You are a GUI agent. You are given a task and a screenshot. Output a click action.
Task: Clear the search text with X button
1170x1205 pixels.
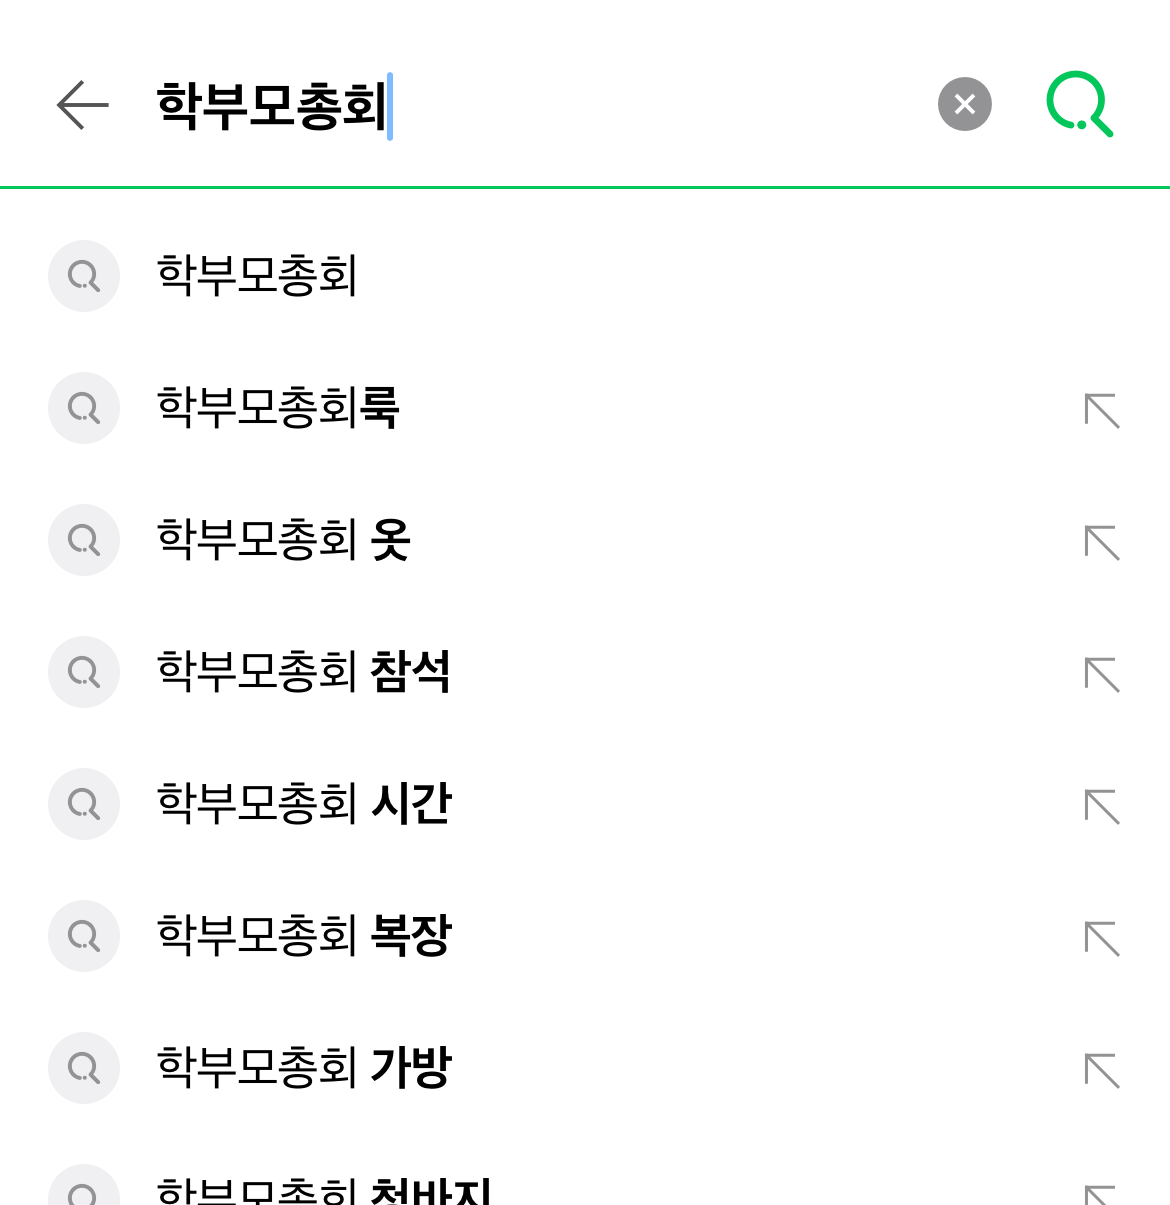click(x=964, y=104)
